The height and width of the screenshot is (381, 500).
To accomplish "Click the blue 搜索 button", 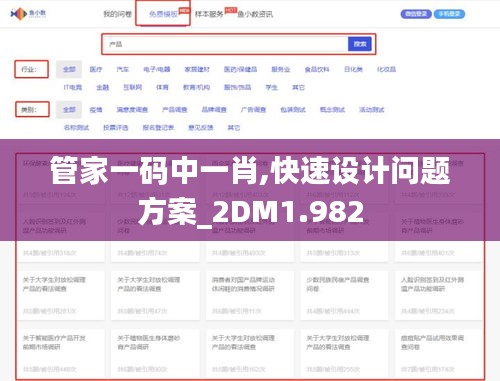I will [x=360, y=44].
